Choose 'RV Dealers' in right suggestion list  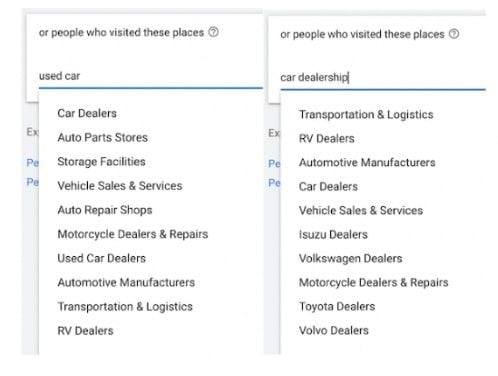327,138
